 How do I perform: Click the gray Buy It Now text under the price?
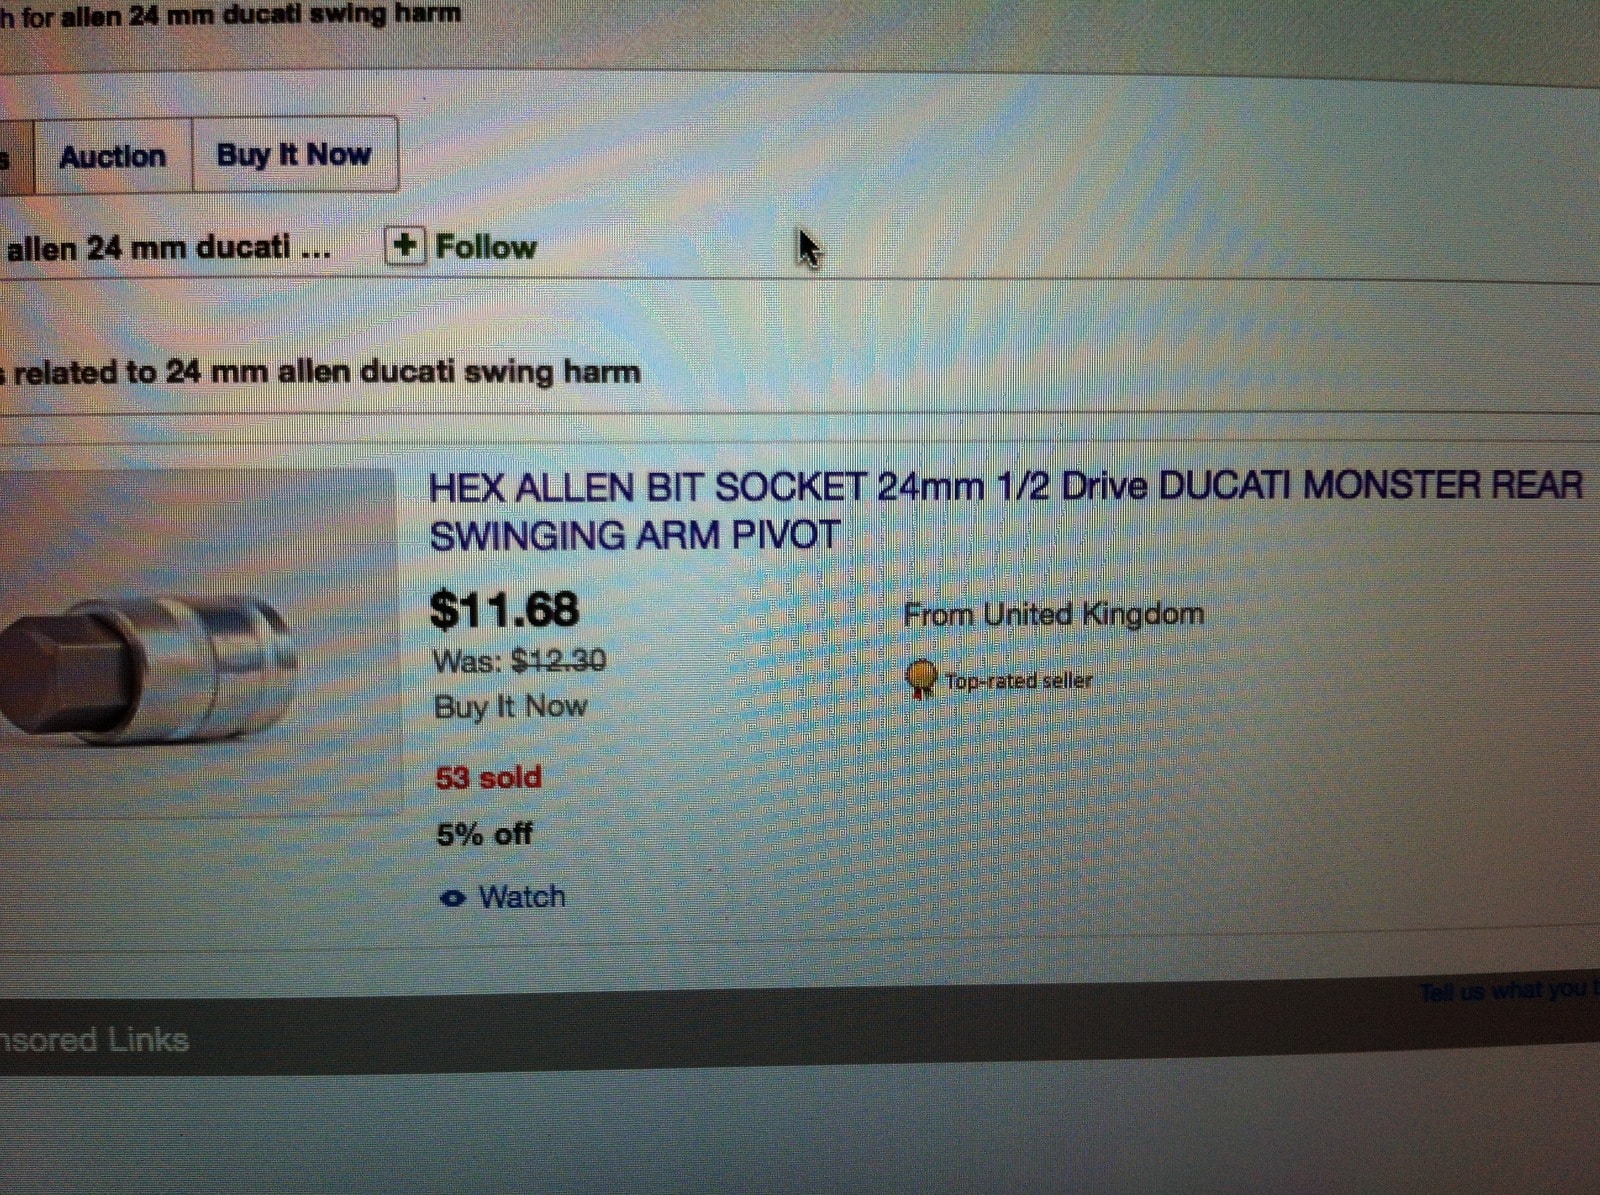(510, 707)
